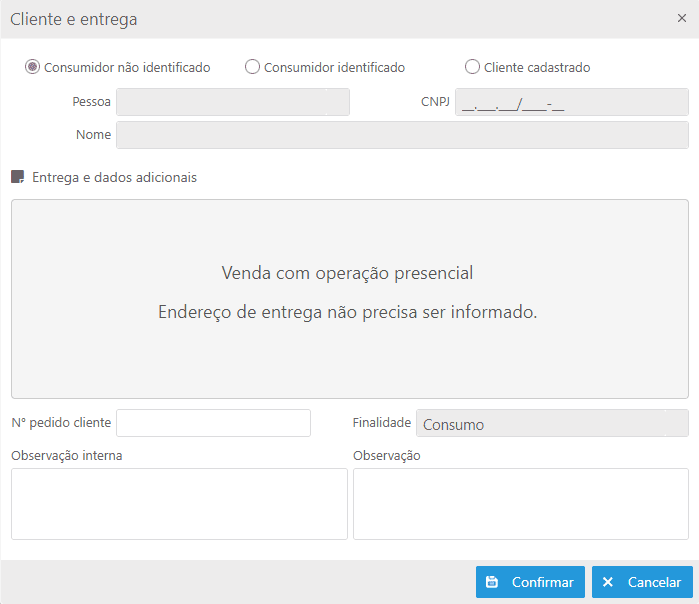699x604 pixels.
Task: Select Consumidor não identificado radio option
Action: (x=32, y=67)
